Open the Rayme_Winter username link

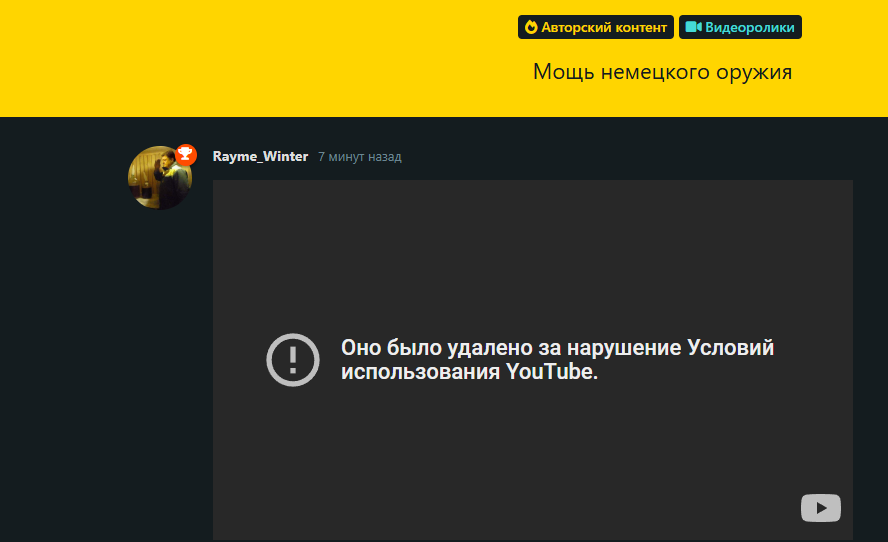point(260,156)
